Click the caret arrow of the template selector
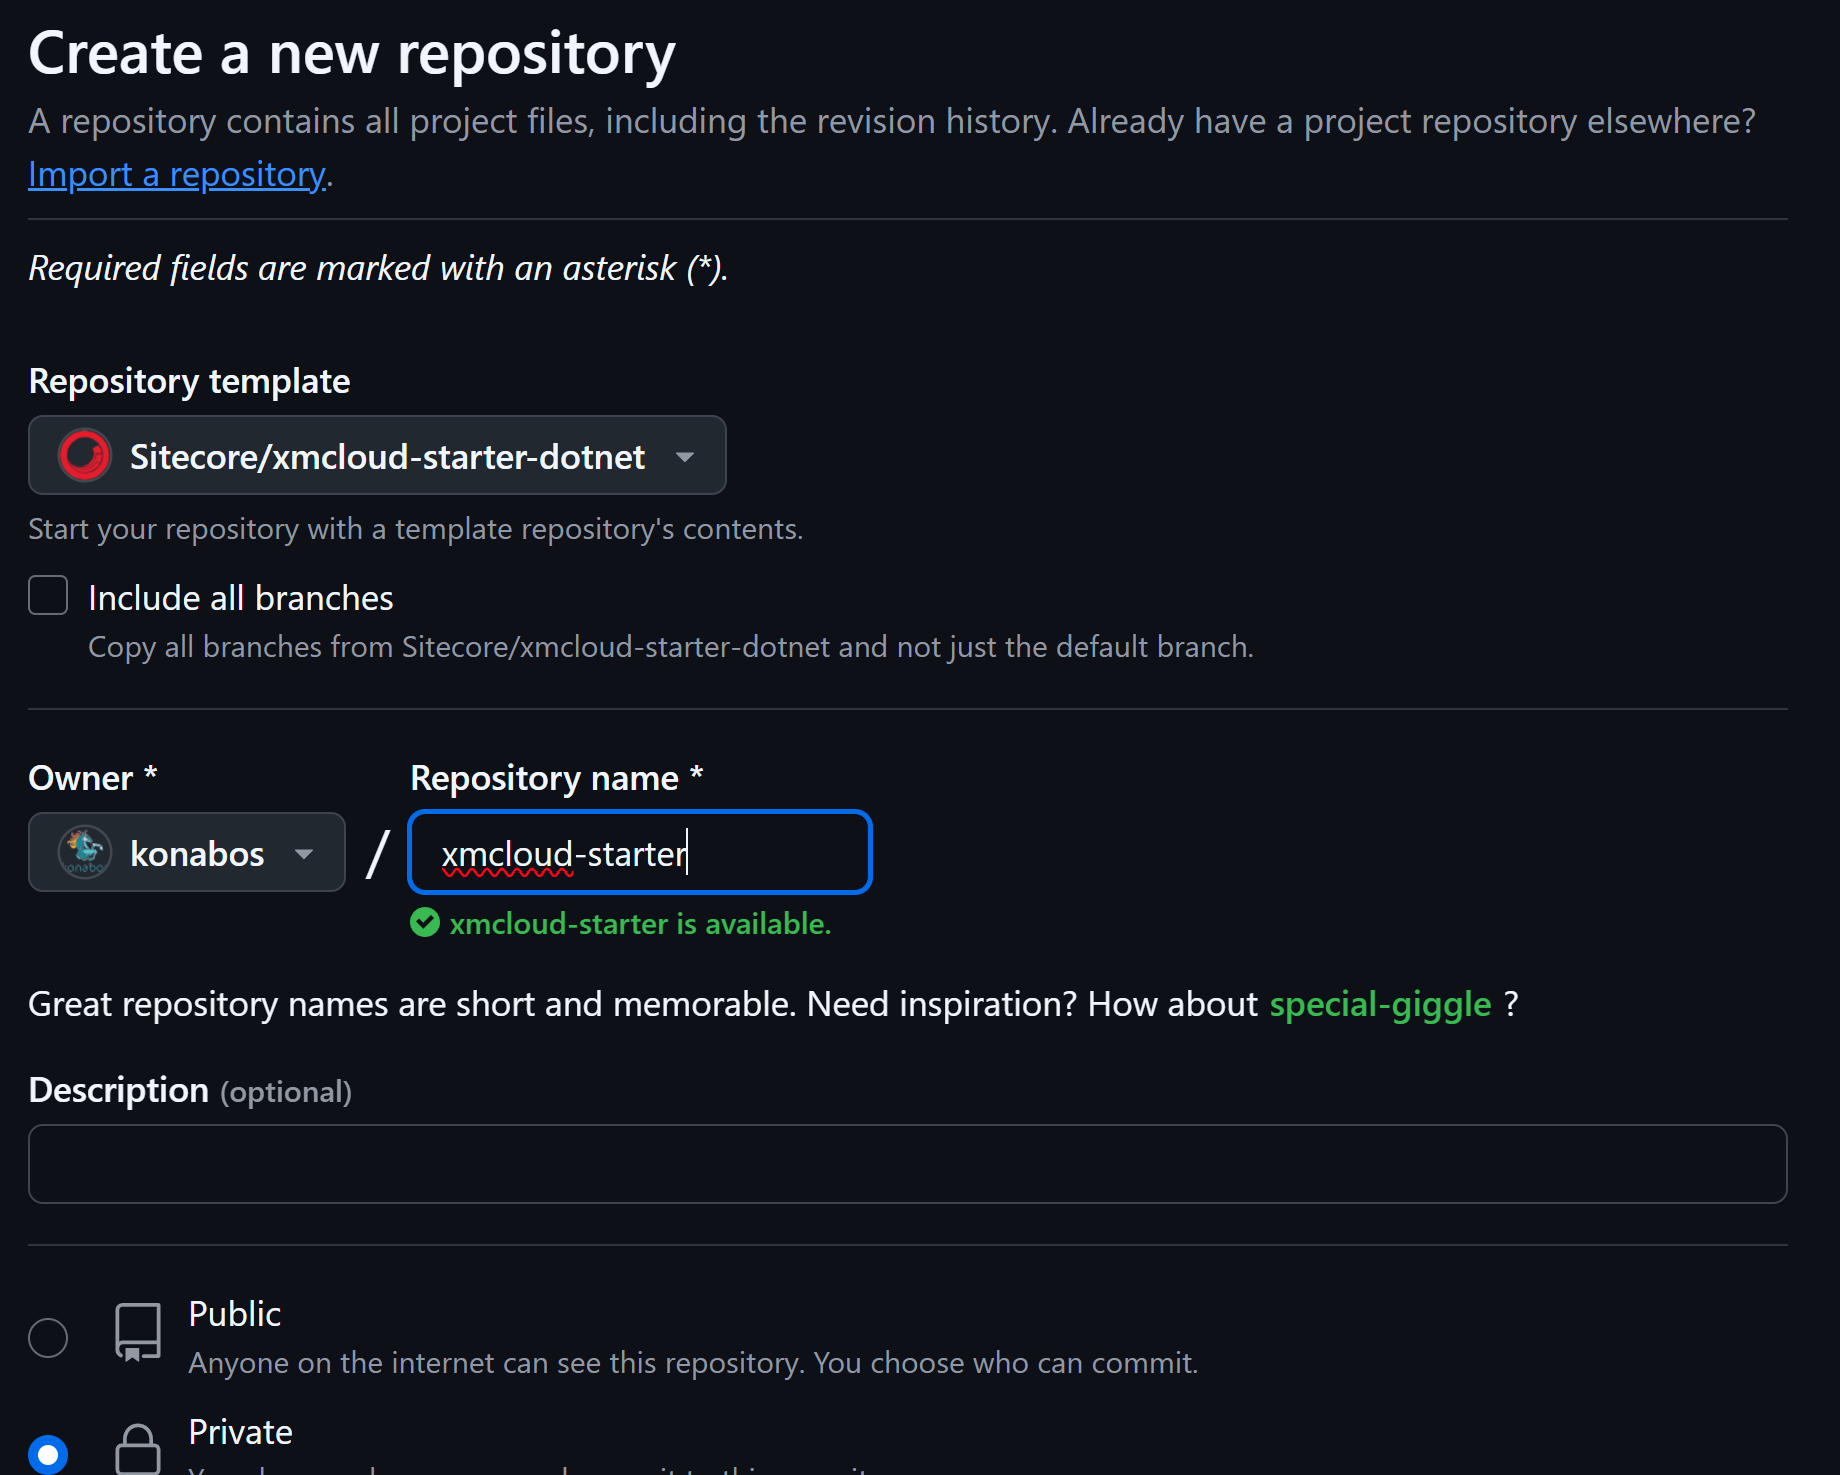This screenshot has width=1840, height=1475. [685, 457]
